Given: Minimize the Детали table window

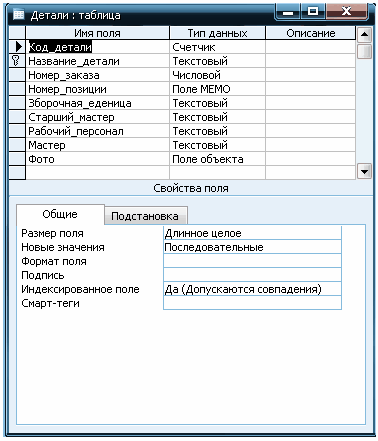Looking at the screenshot, I should point(288,12).
